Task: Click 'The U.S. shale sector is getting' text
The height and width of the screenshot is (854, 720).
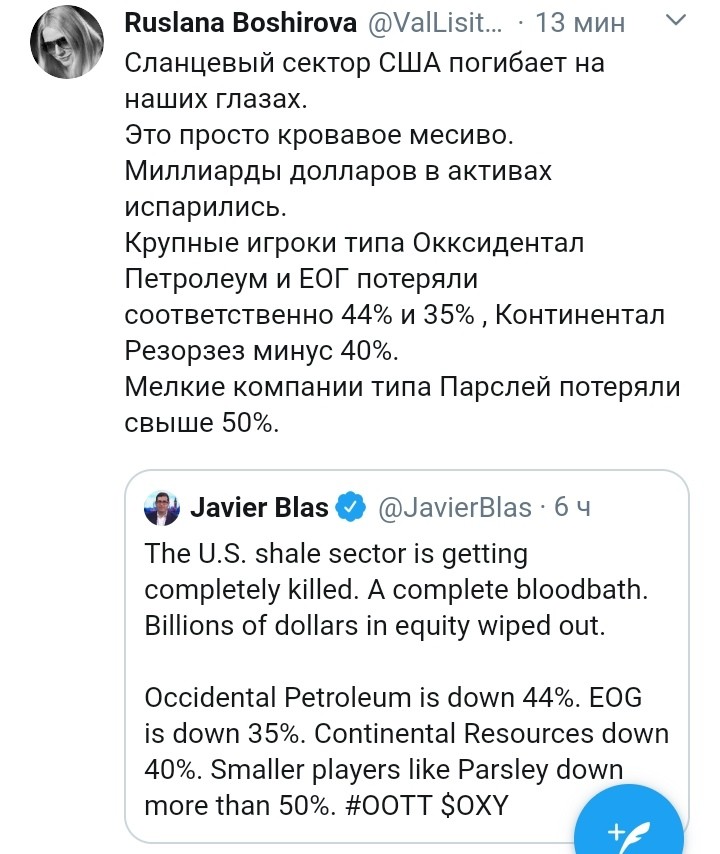Action: (x=336, y=553)
